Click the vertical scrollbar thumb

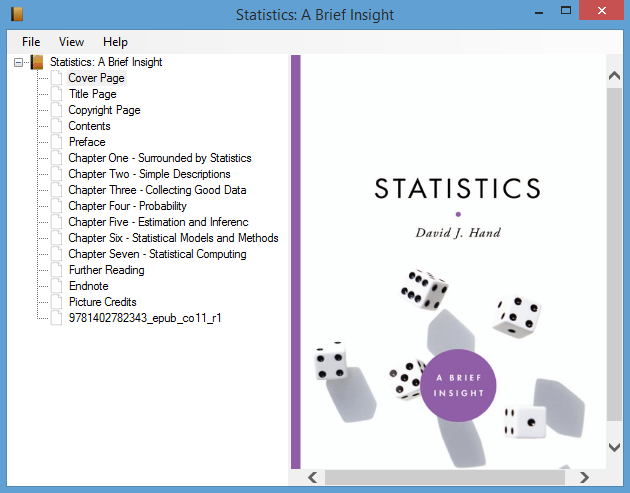(x=614, y=255)
